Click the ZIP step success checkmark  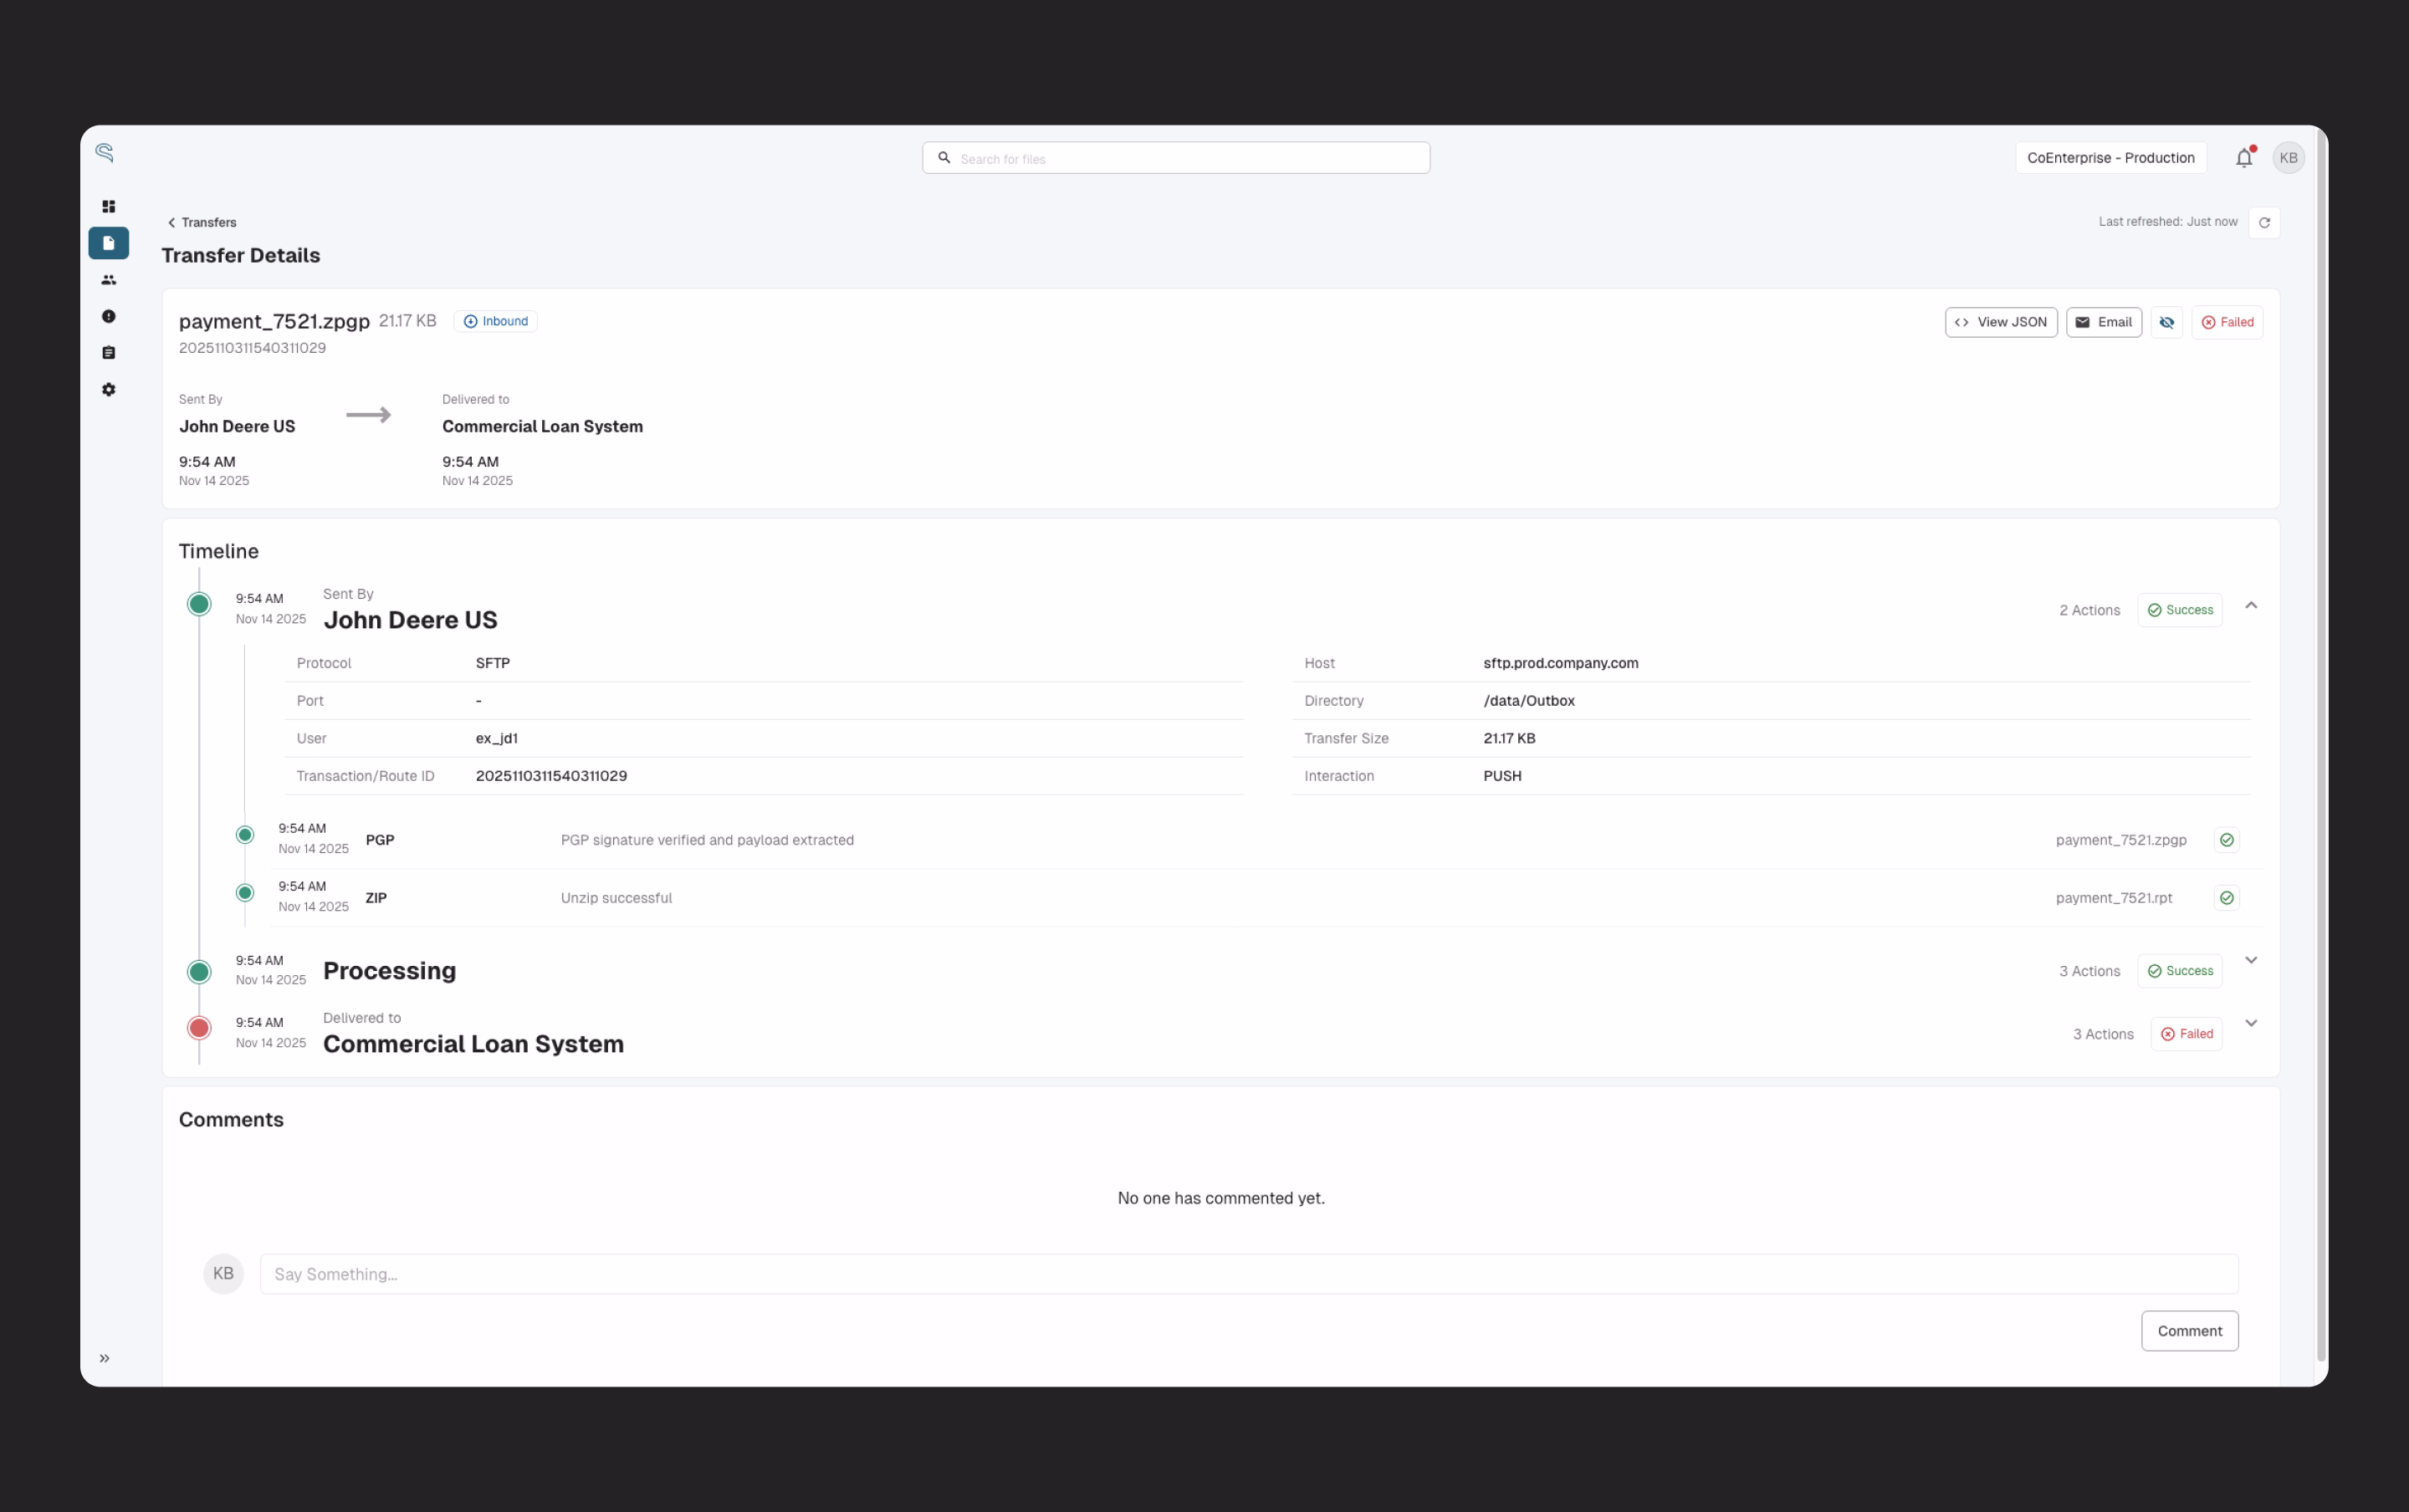pyautogui.click(x=2227, y=897)
